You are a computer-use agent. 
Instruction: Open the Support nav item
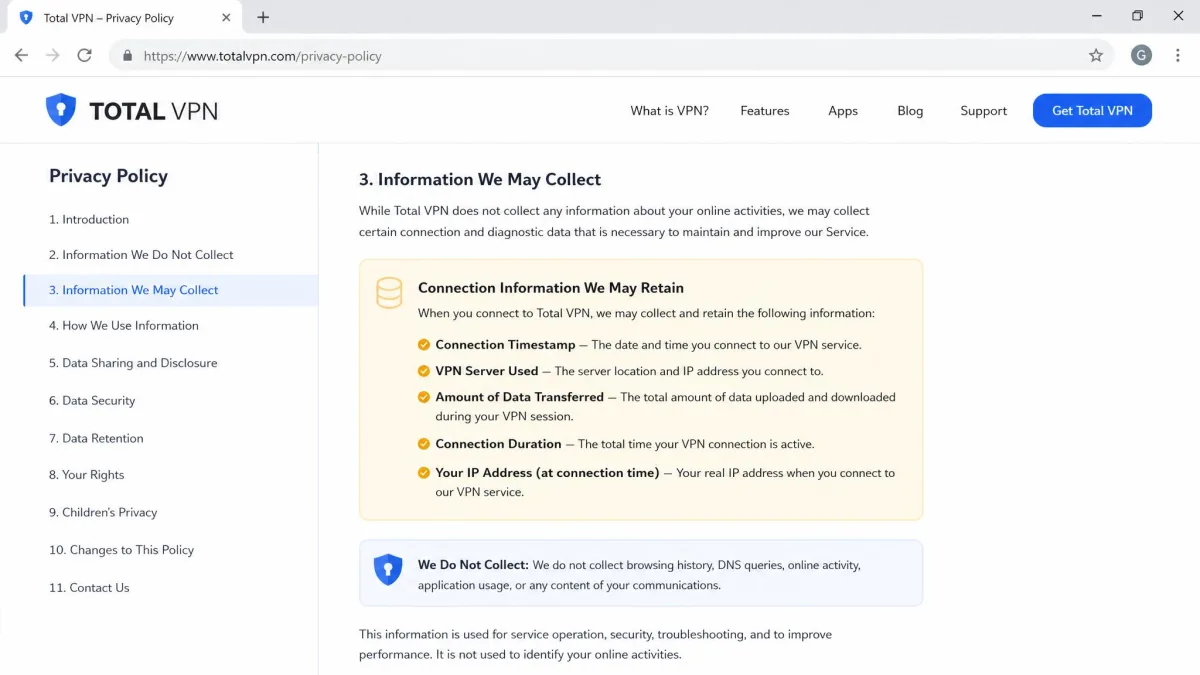(x=983, y=111)
